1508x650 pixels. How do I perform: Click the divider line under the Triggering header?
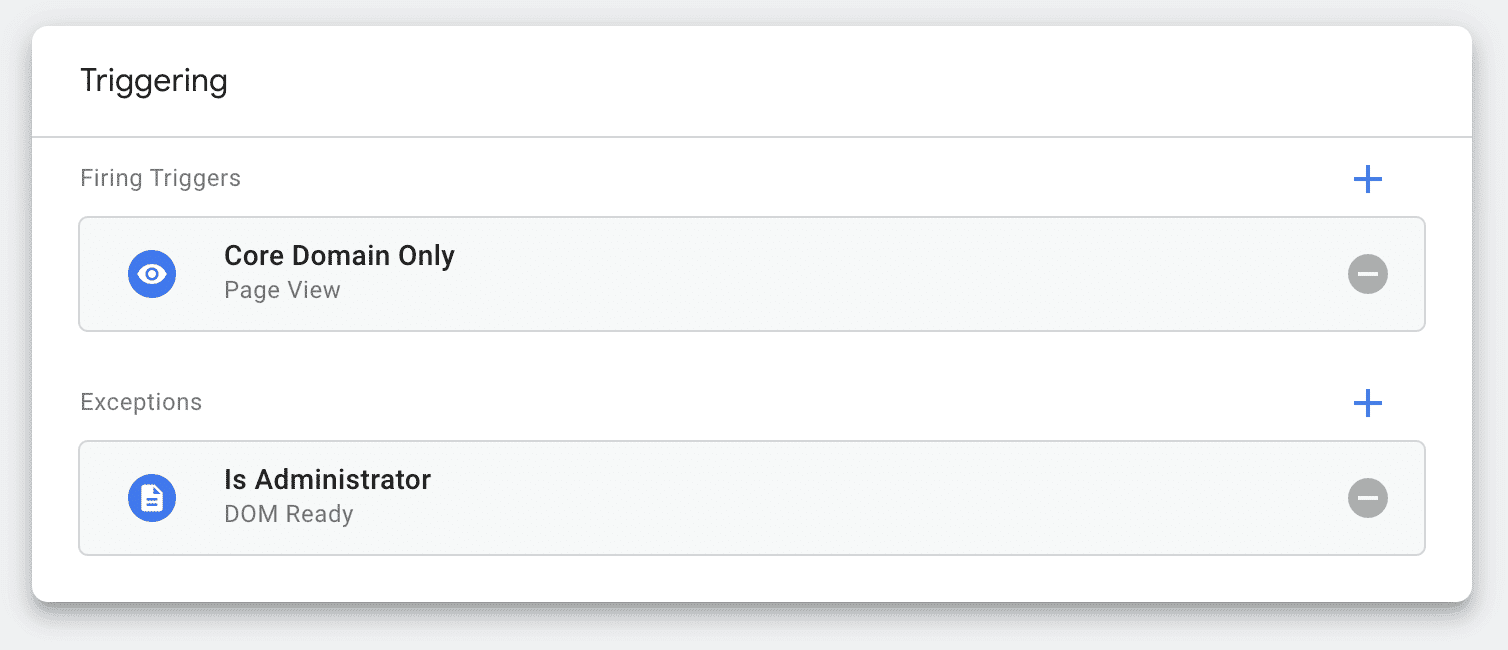[752, 136]
